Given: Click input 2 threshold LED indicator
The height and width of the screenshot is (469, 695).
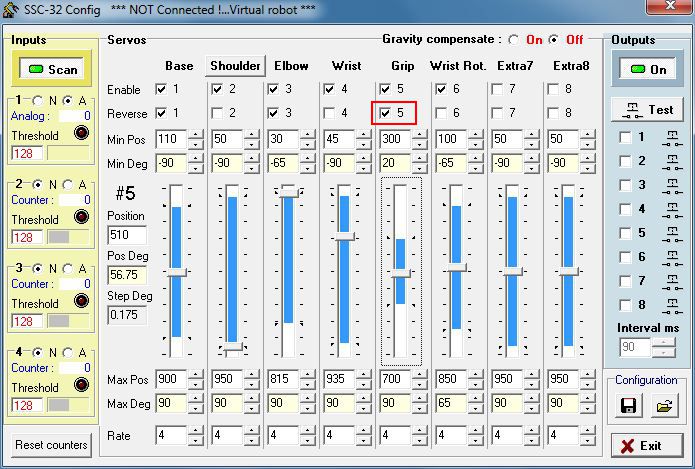Looking at the screenshot, I should click(81, 216).
